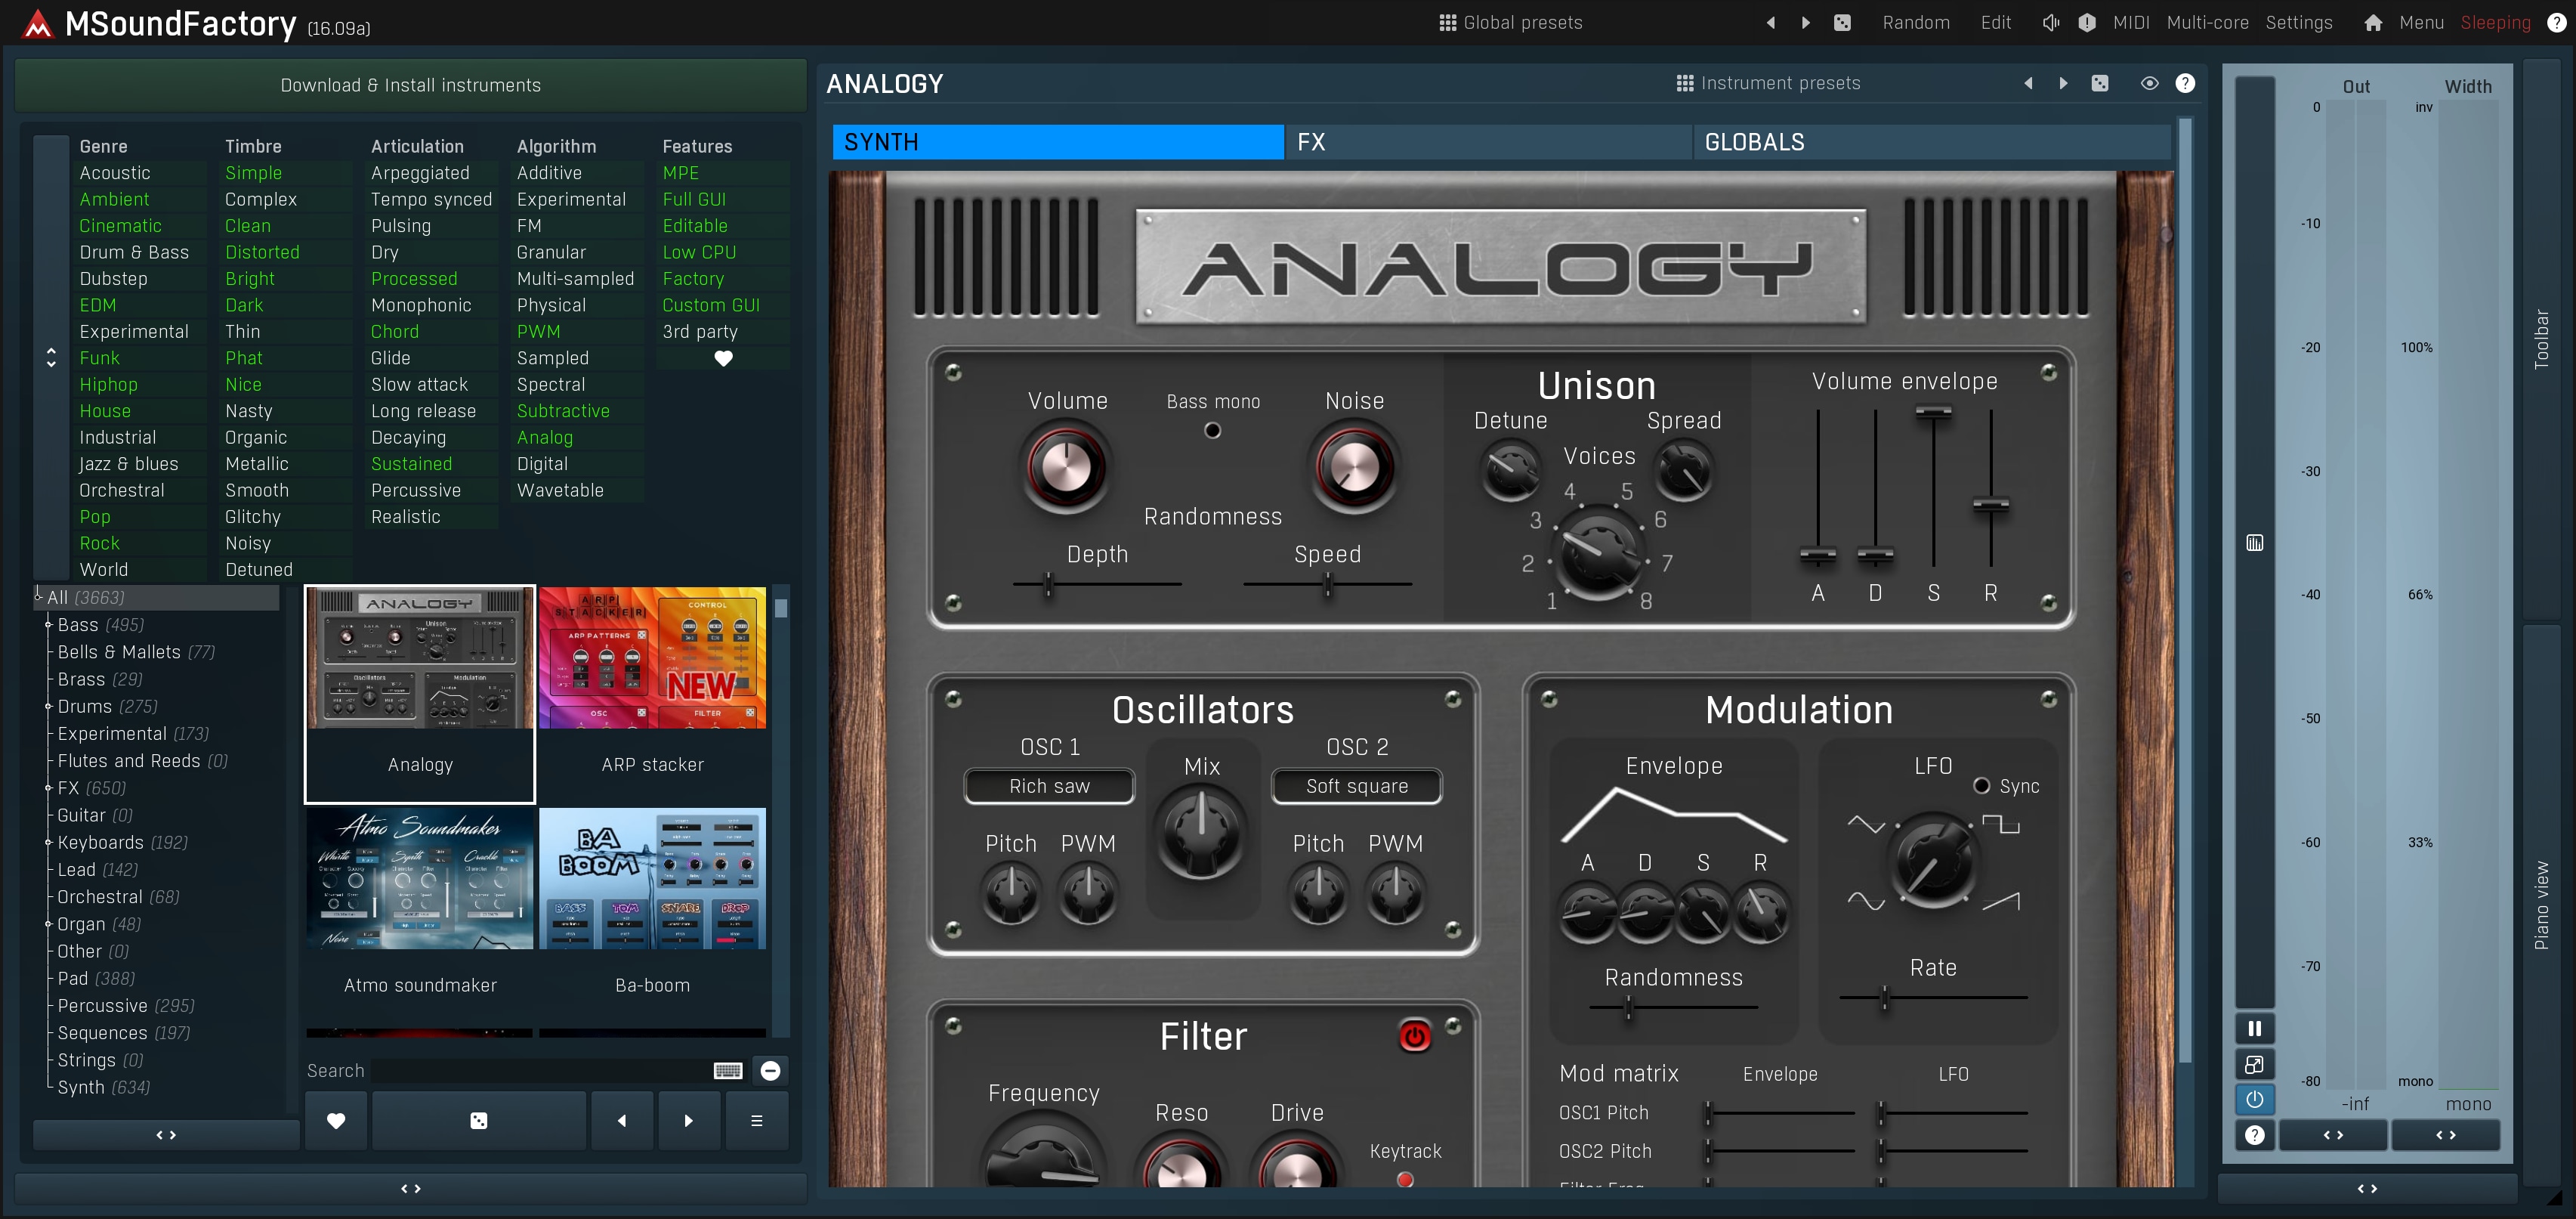Click meter settings icon left of scale
Viewport: 2576px width, 1219px height.
(2254, 543)
